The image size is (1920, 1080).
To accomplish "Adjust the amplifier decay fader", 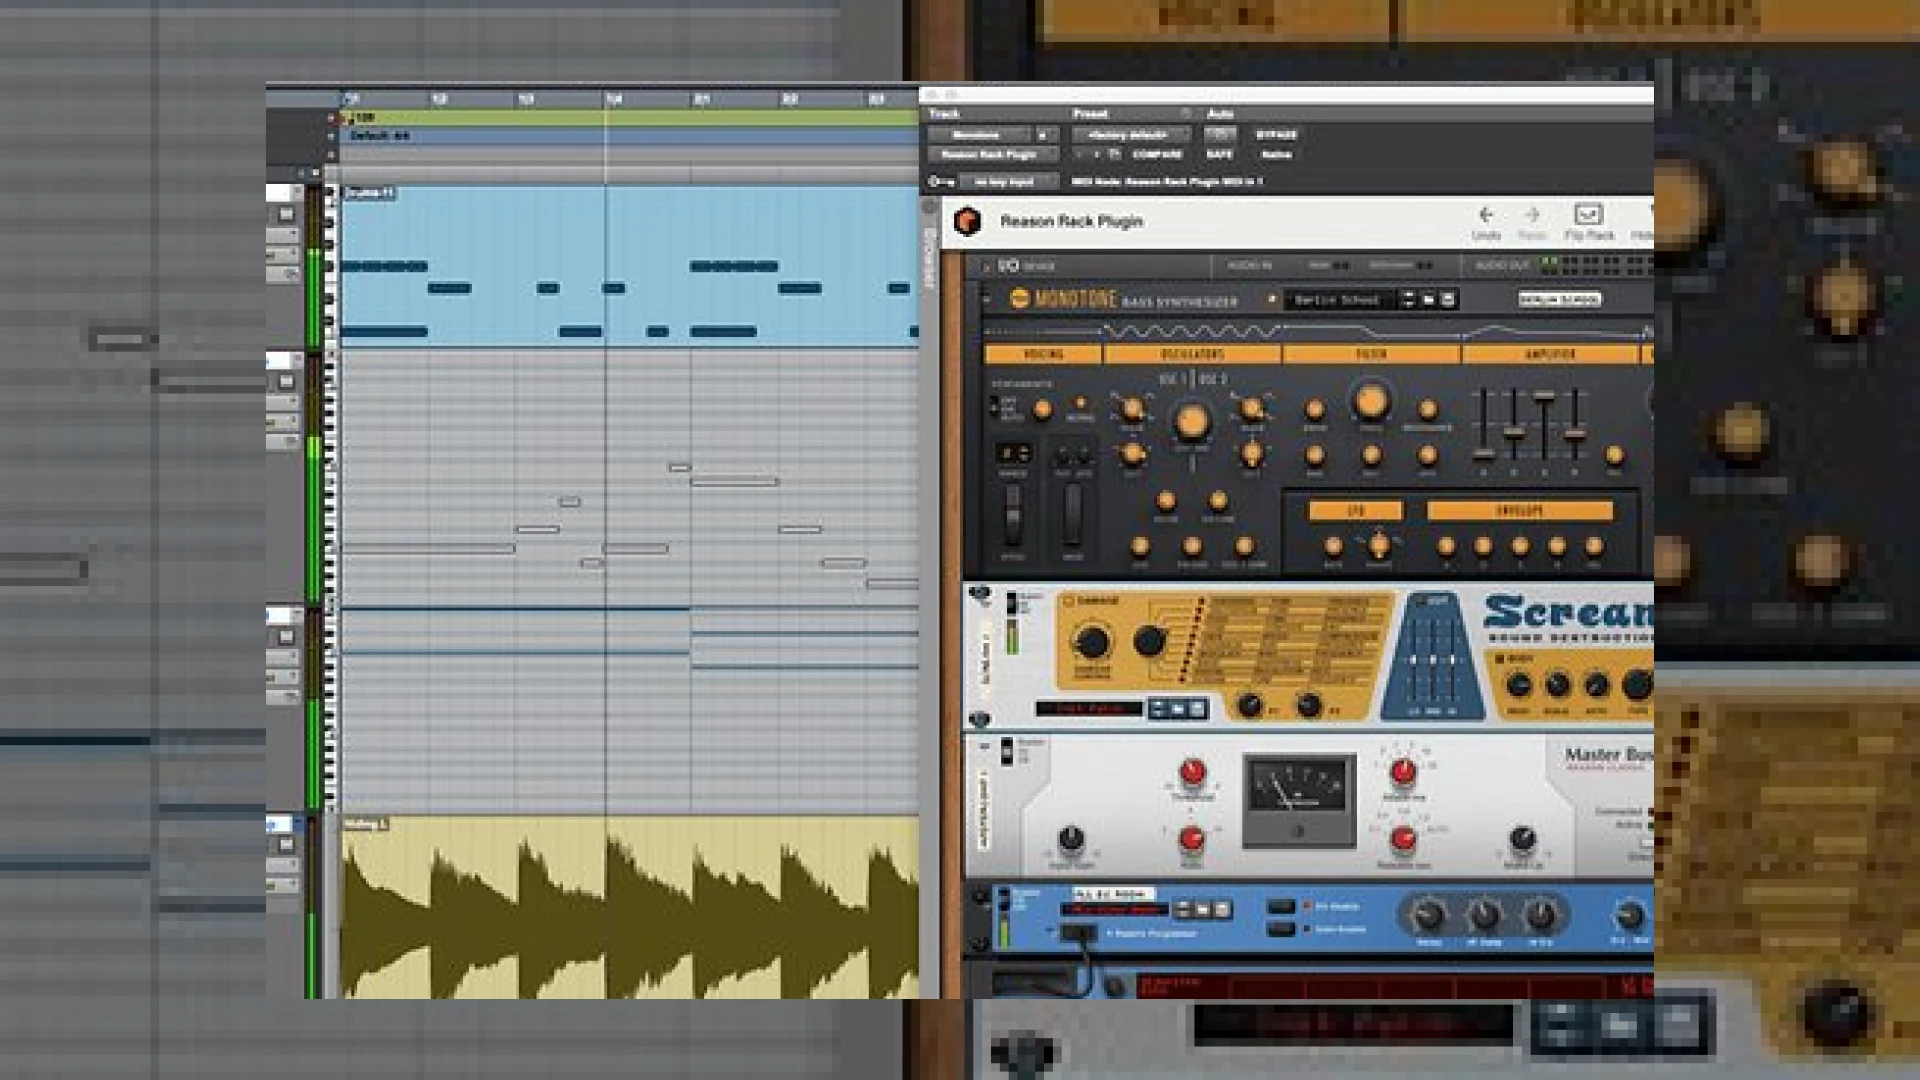I will 1514,434.
